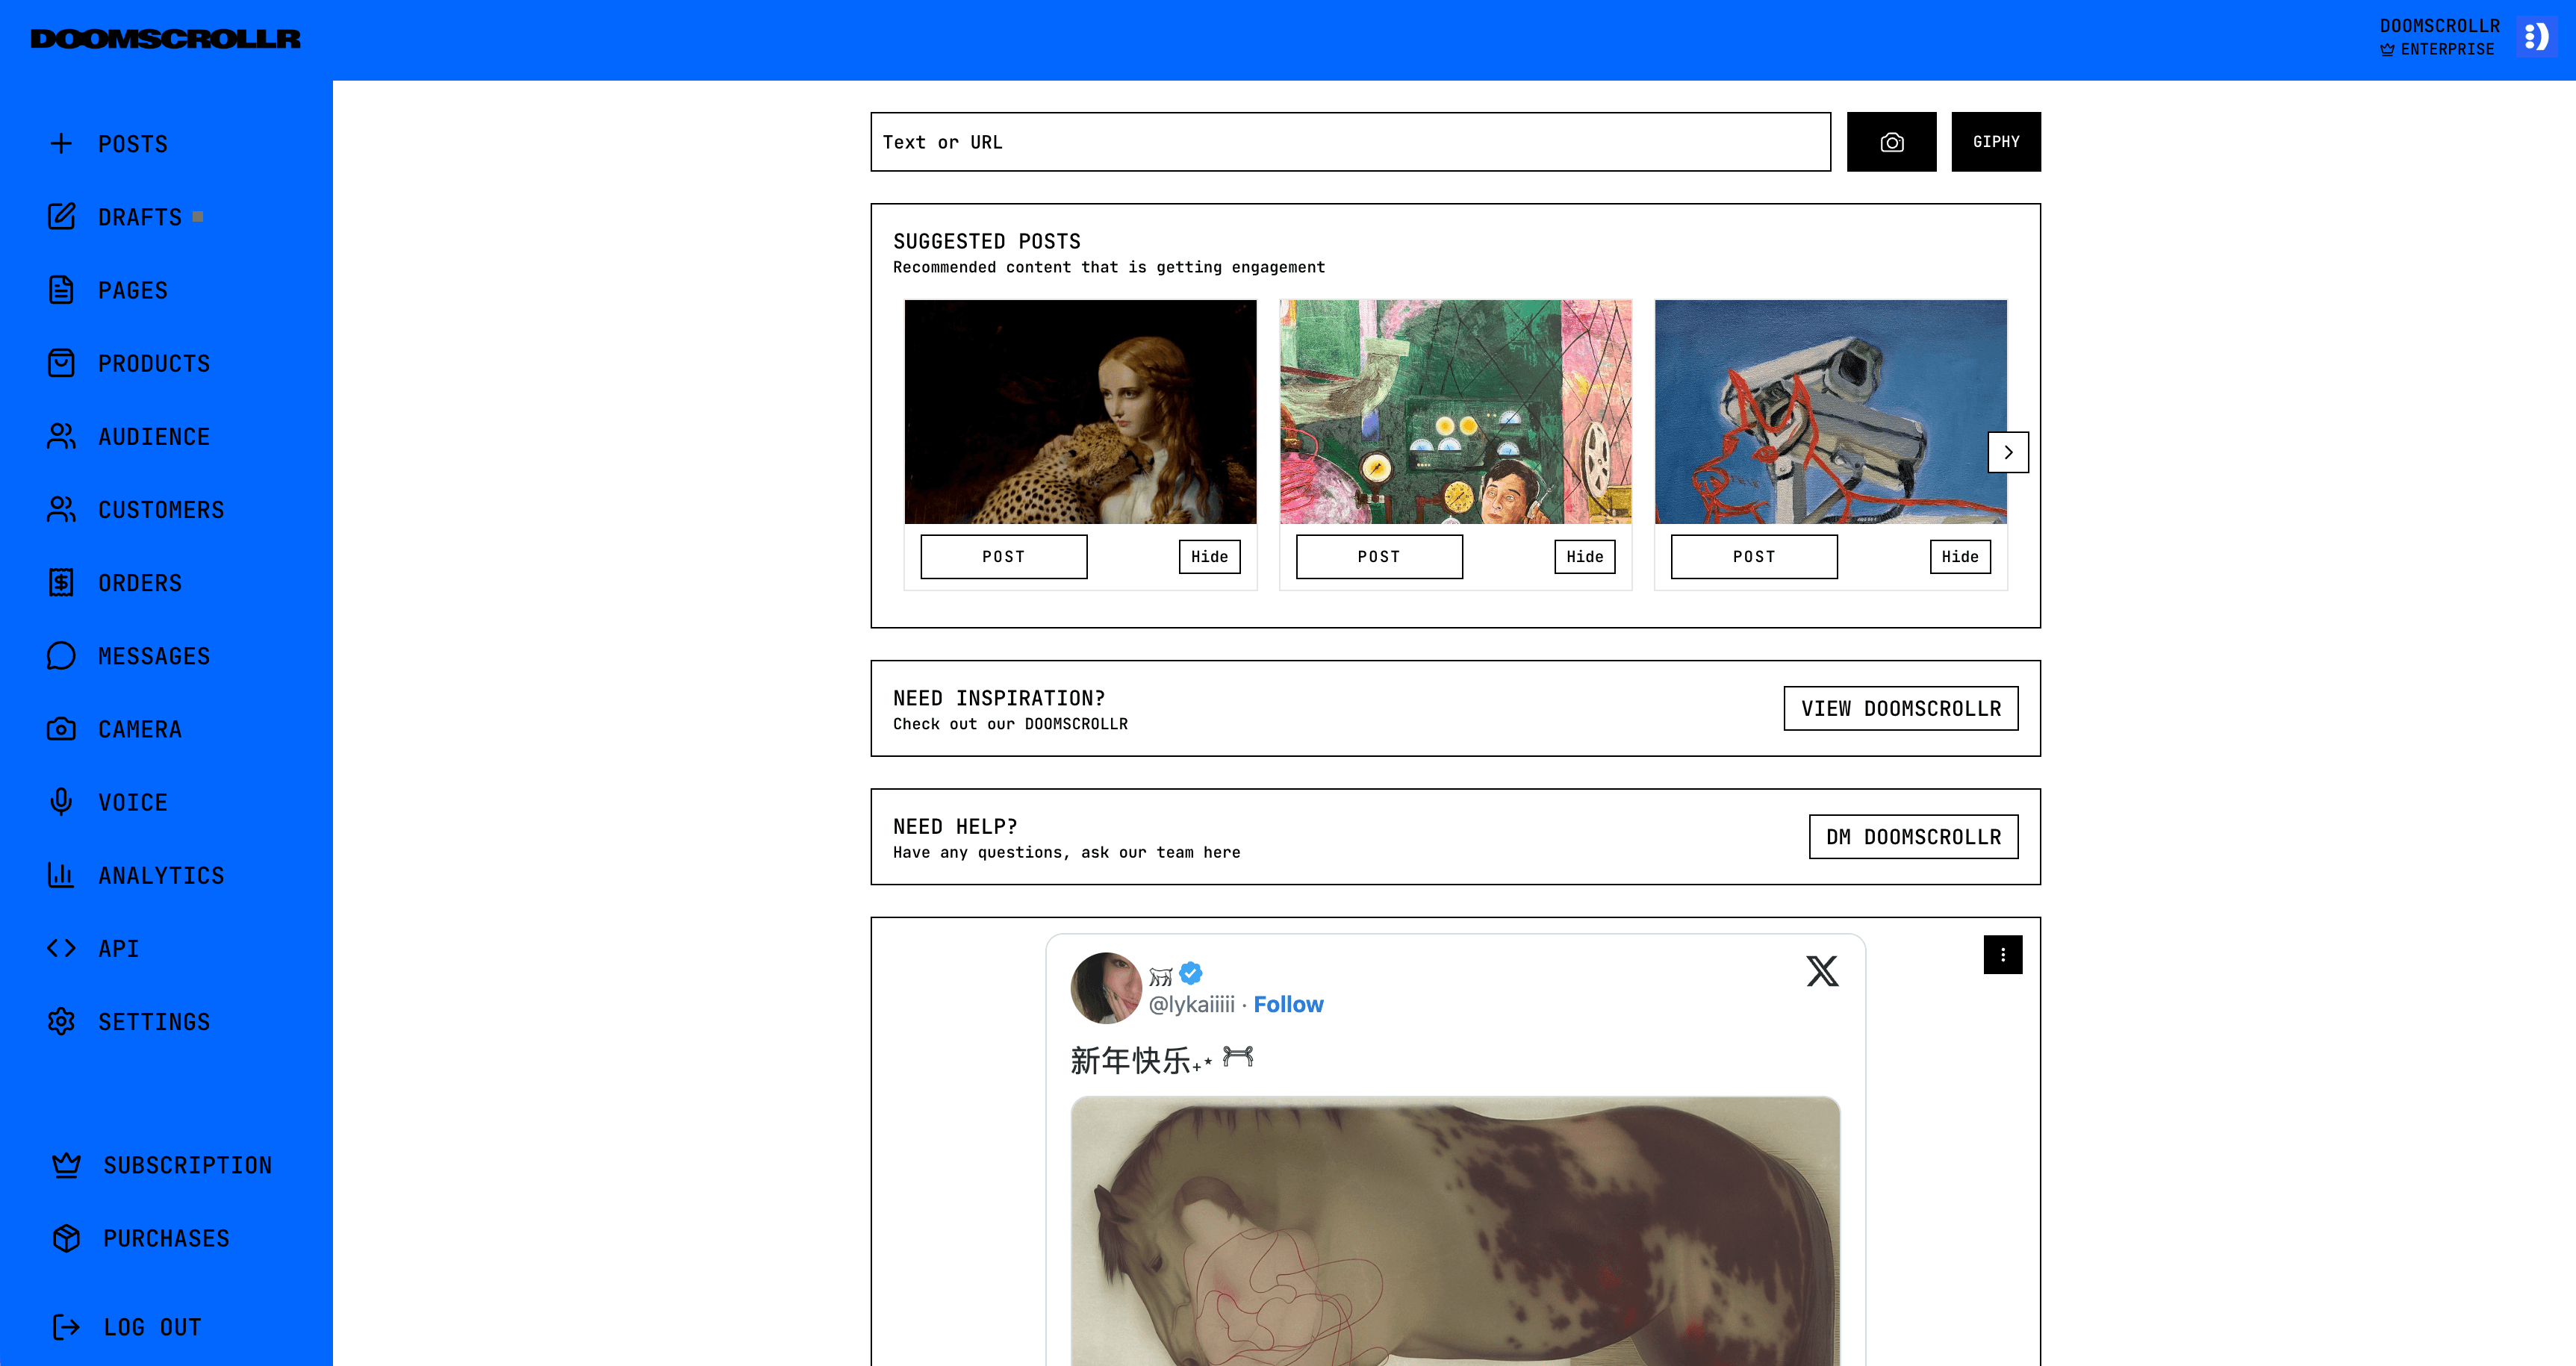
Task: Open Analytics via the bar-chart icon
Action: pyautogui.click(x=61, y=875)
